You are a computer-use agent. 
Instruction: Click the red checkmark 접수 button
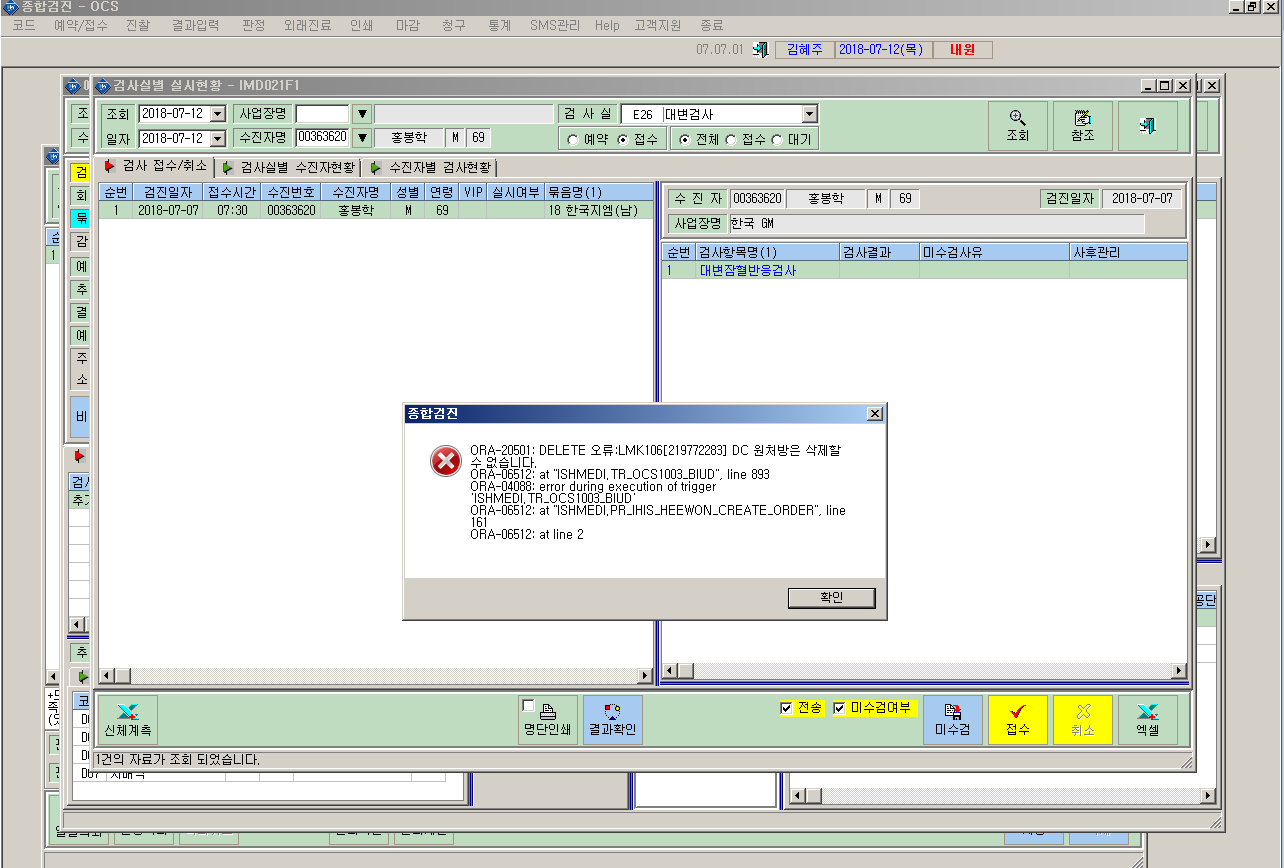(x=1018, y=720)
